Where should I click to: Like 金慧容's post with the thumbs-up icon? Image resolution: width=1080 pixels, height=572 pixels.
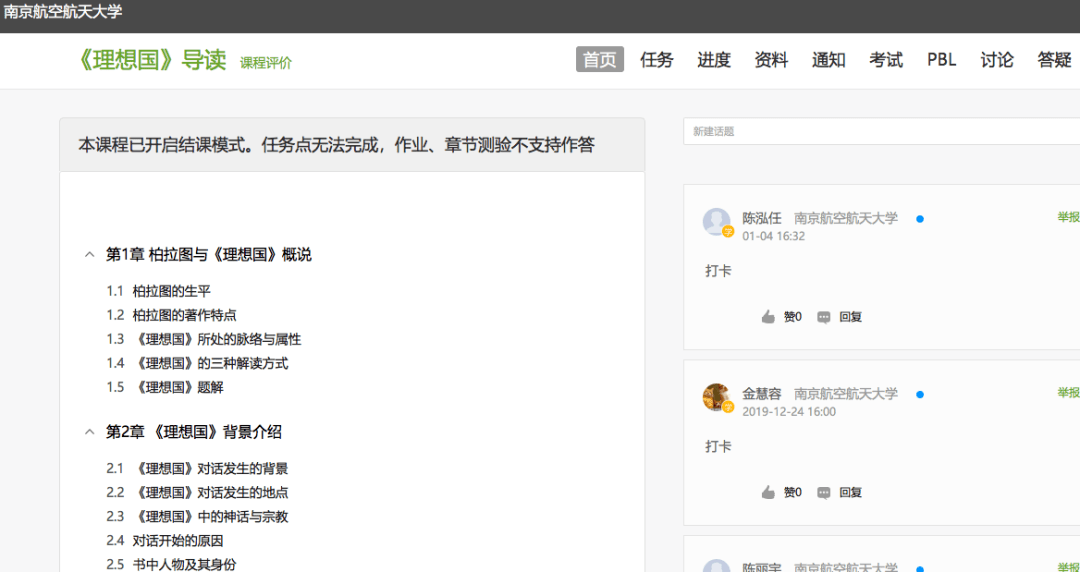(768, 492)
